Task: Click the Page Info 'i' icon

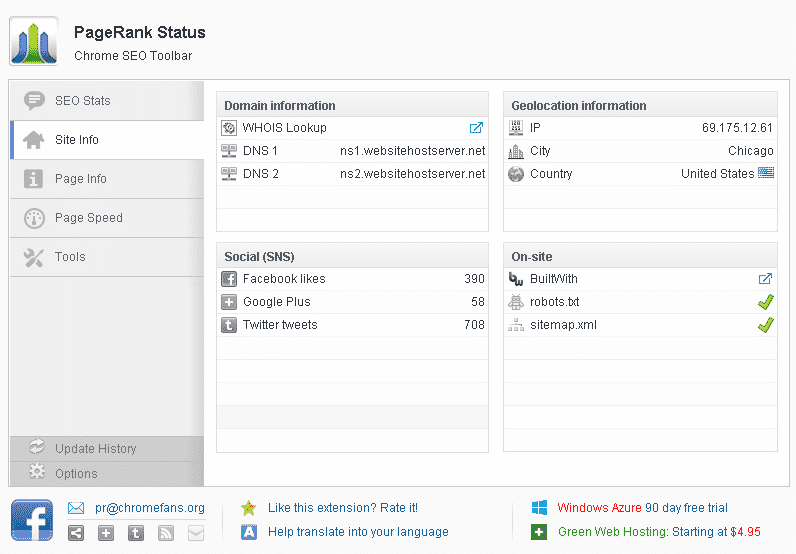Action: [34, 179]
